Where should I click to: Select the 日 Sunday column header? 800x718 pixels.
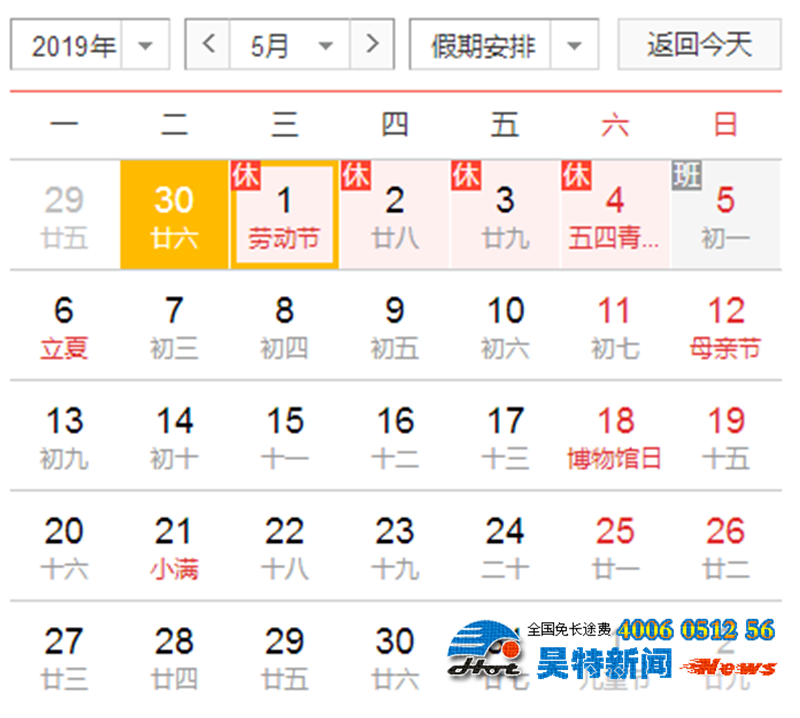pos(725,125)
